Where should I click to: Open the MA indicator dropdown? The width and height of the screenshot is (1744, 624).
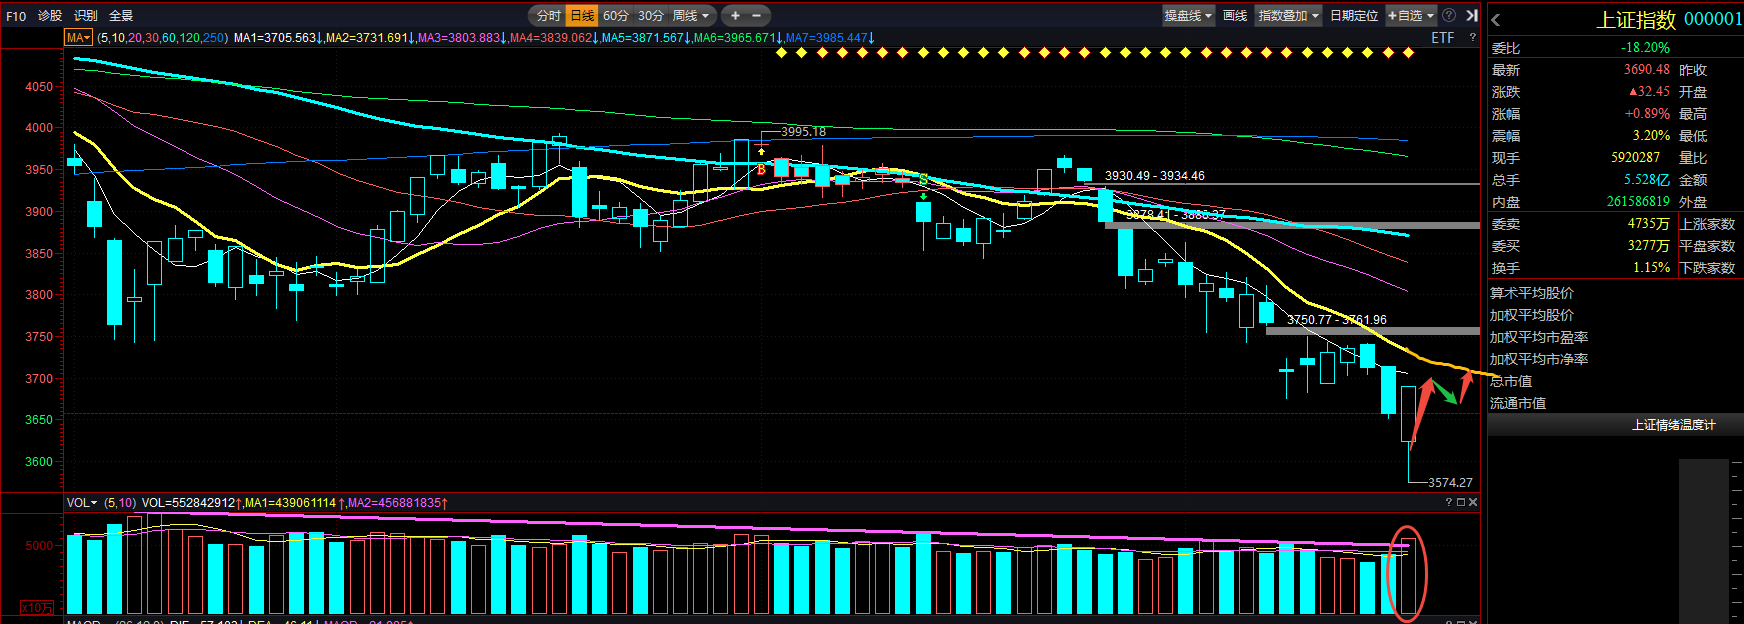pos(78,38)
